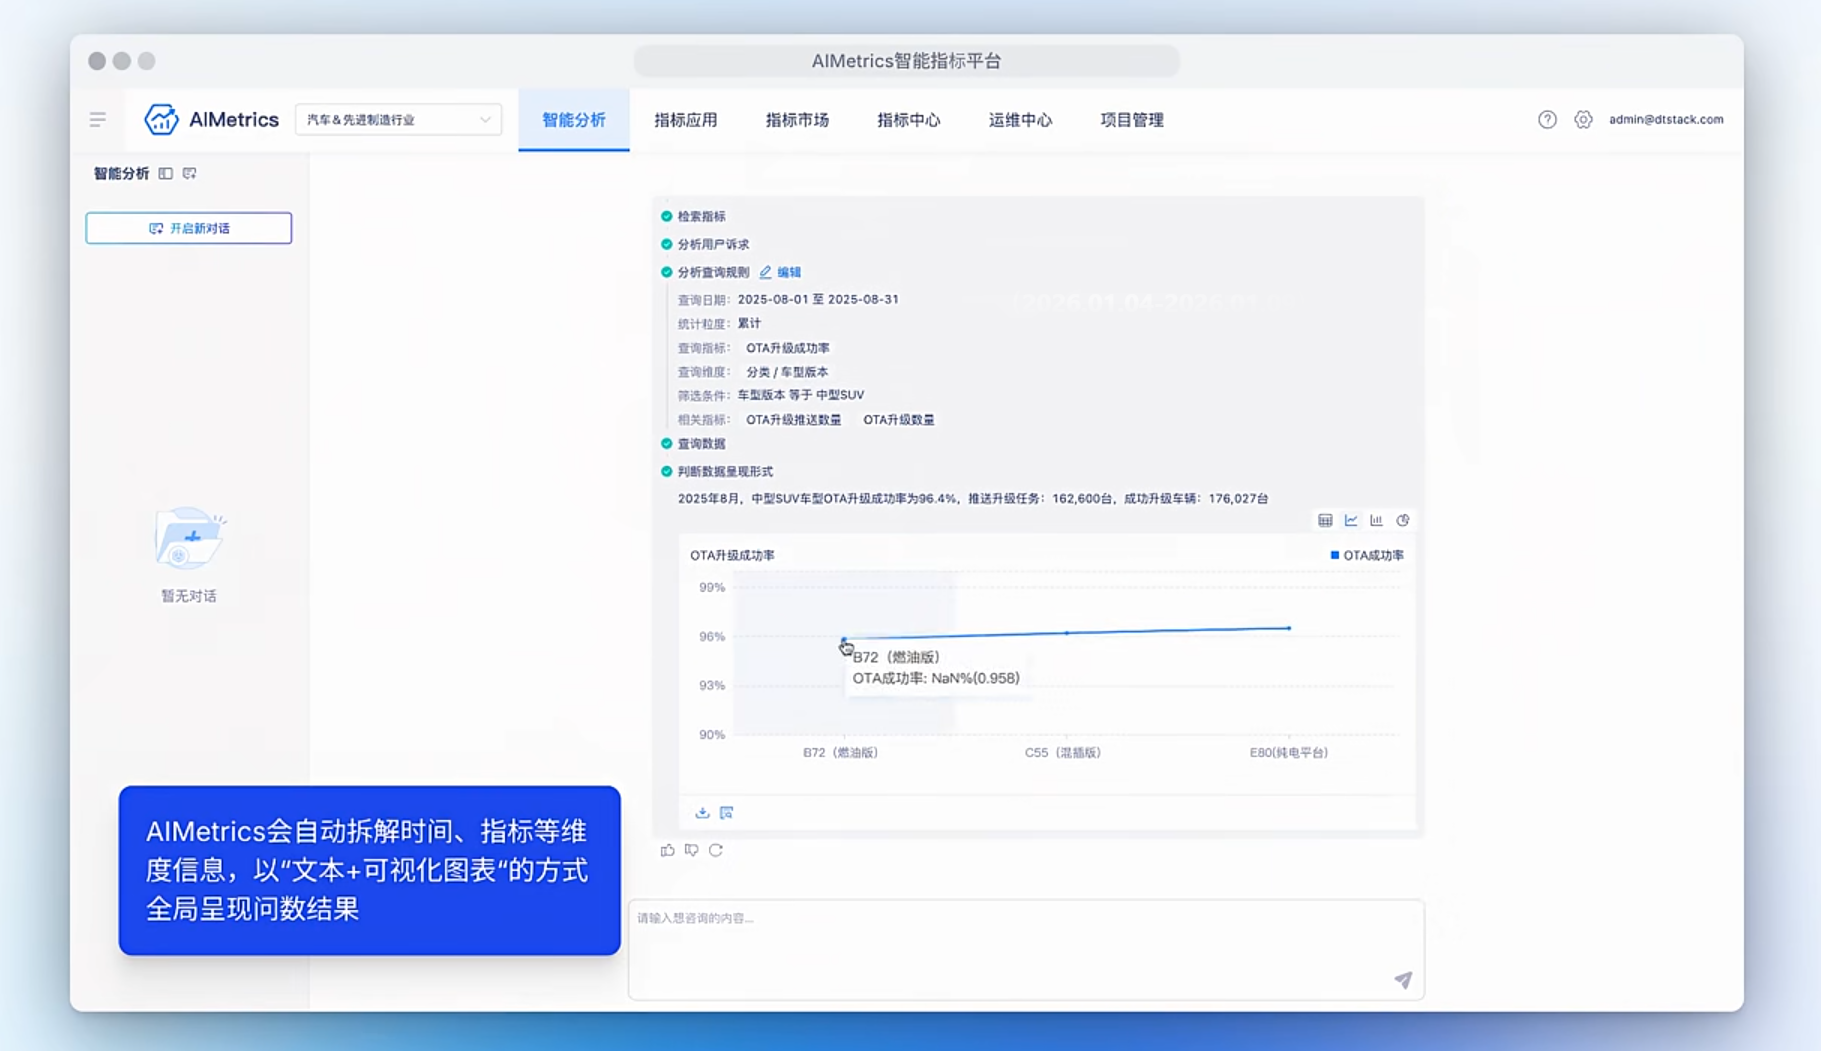Give the answer a thumbs down
Screen dimensions: 1821x1051
[691, 850]
